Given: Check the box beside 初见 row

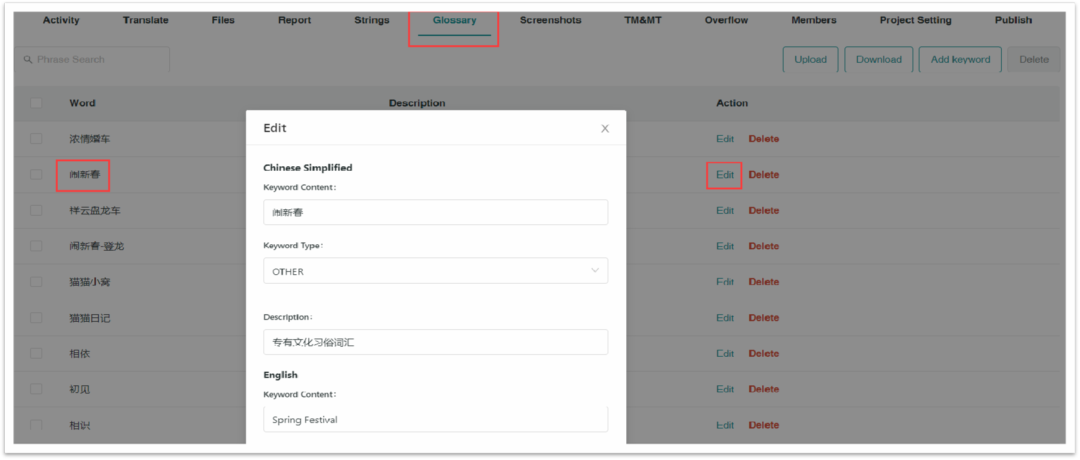Looking at the screenshot, I should pos(37,389).
